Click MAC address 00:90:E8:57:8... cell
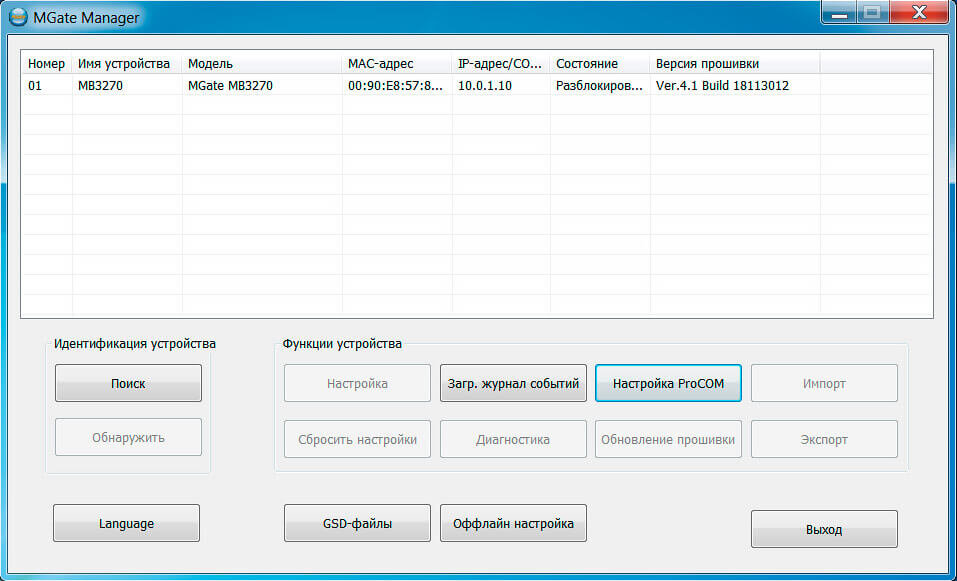This screenshot has width=957, height=581. 395,86
